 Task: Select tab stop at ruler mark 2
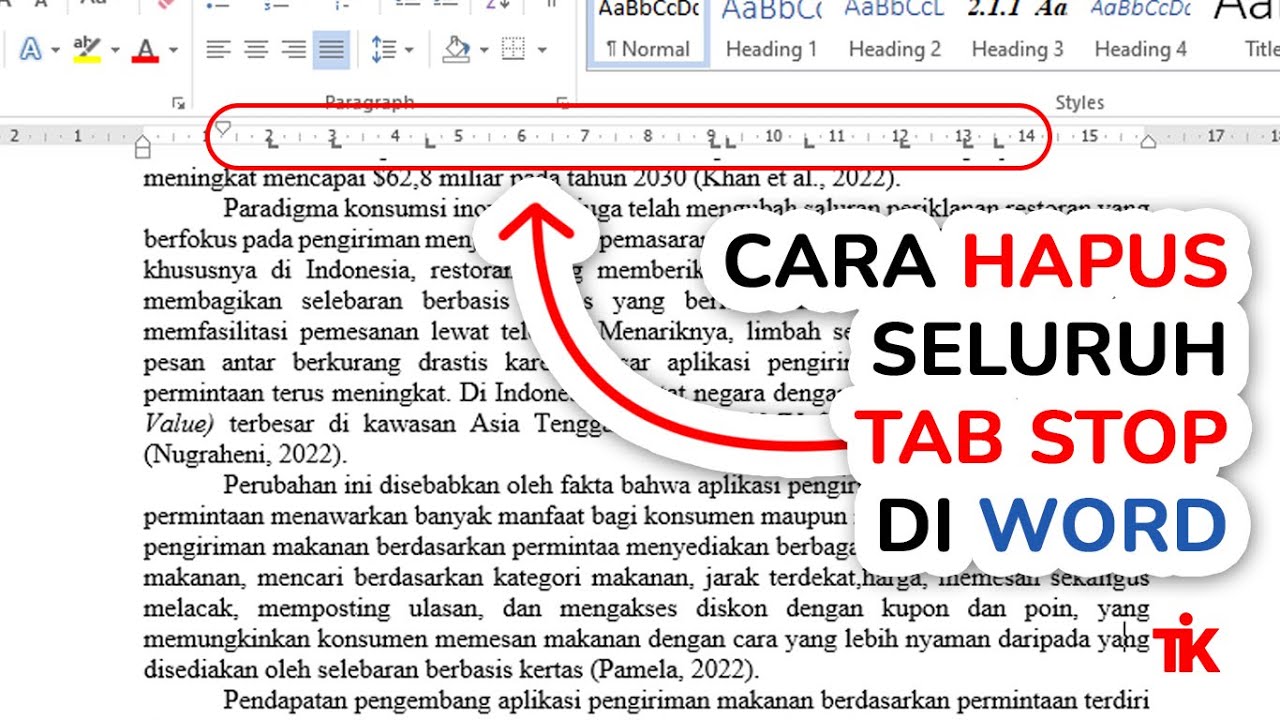(x=271, y=143)
